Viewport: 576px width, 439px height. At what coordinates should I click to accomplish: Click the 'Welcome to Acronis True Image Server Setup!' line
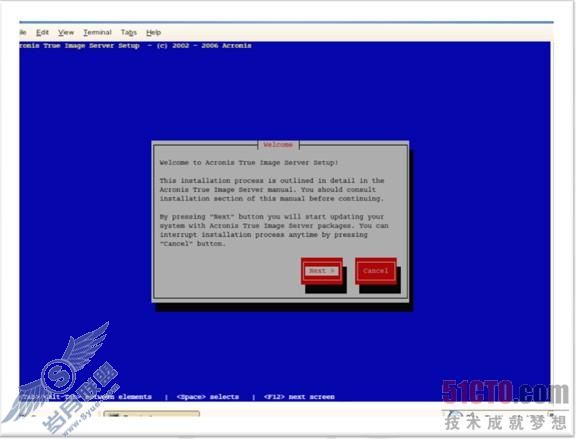(249, 162)
